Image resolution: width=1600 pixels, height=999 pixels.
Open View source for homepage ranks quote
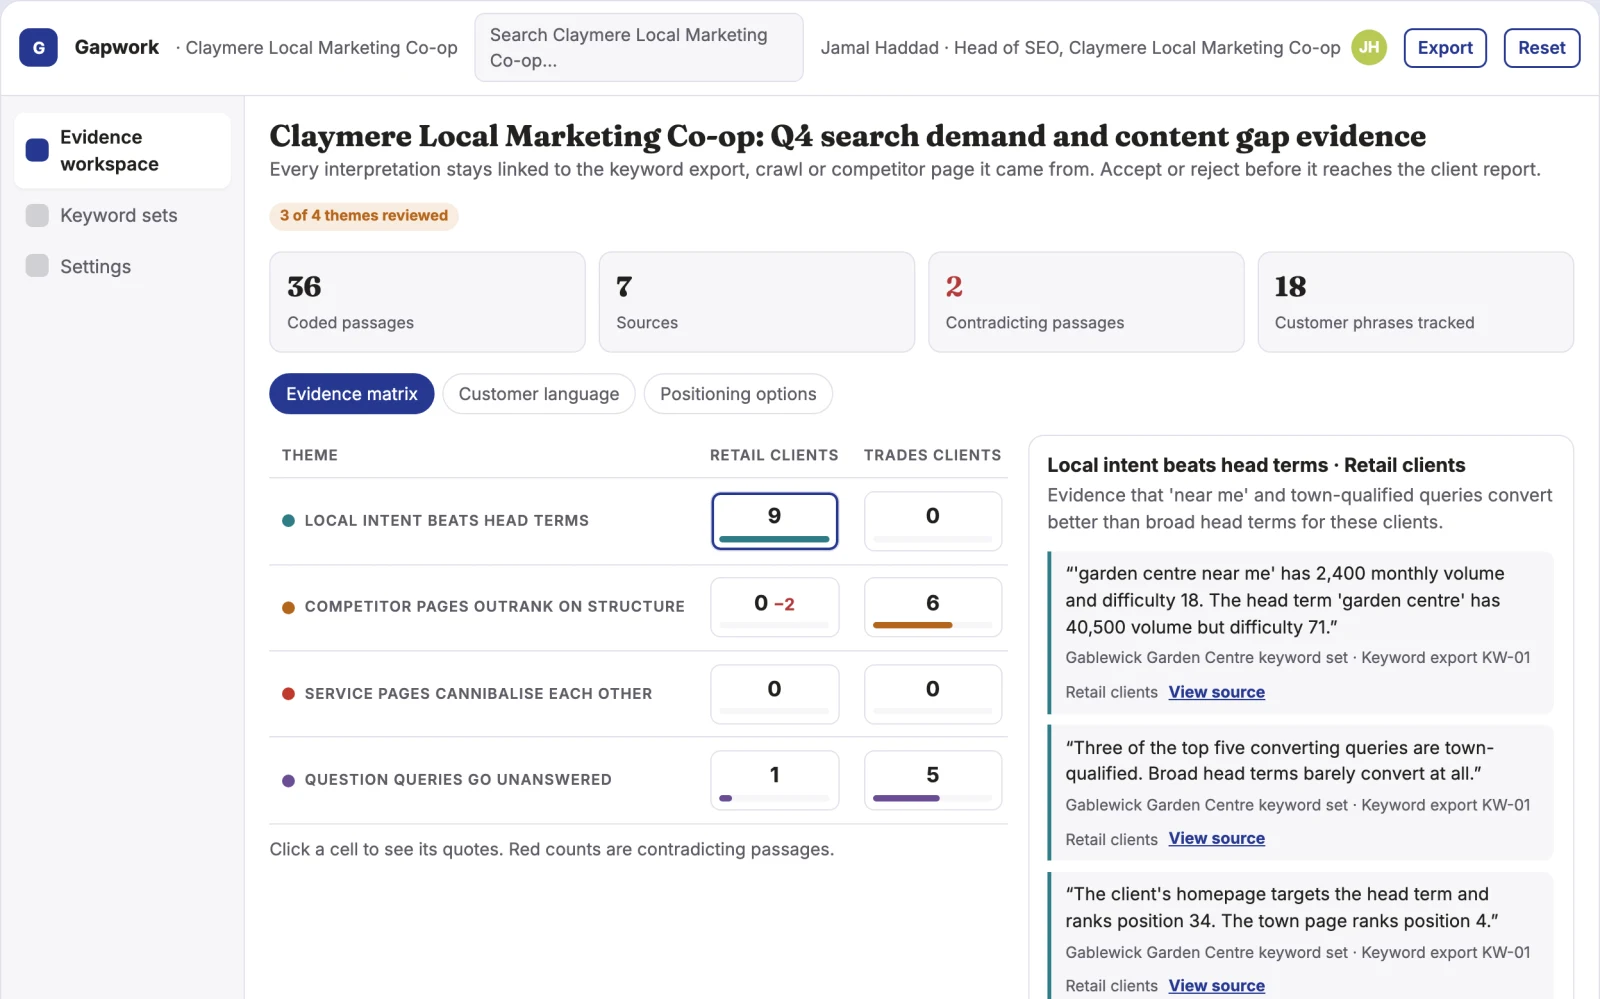1216,985
